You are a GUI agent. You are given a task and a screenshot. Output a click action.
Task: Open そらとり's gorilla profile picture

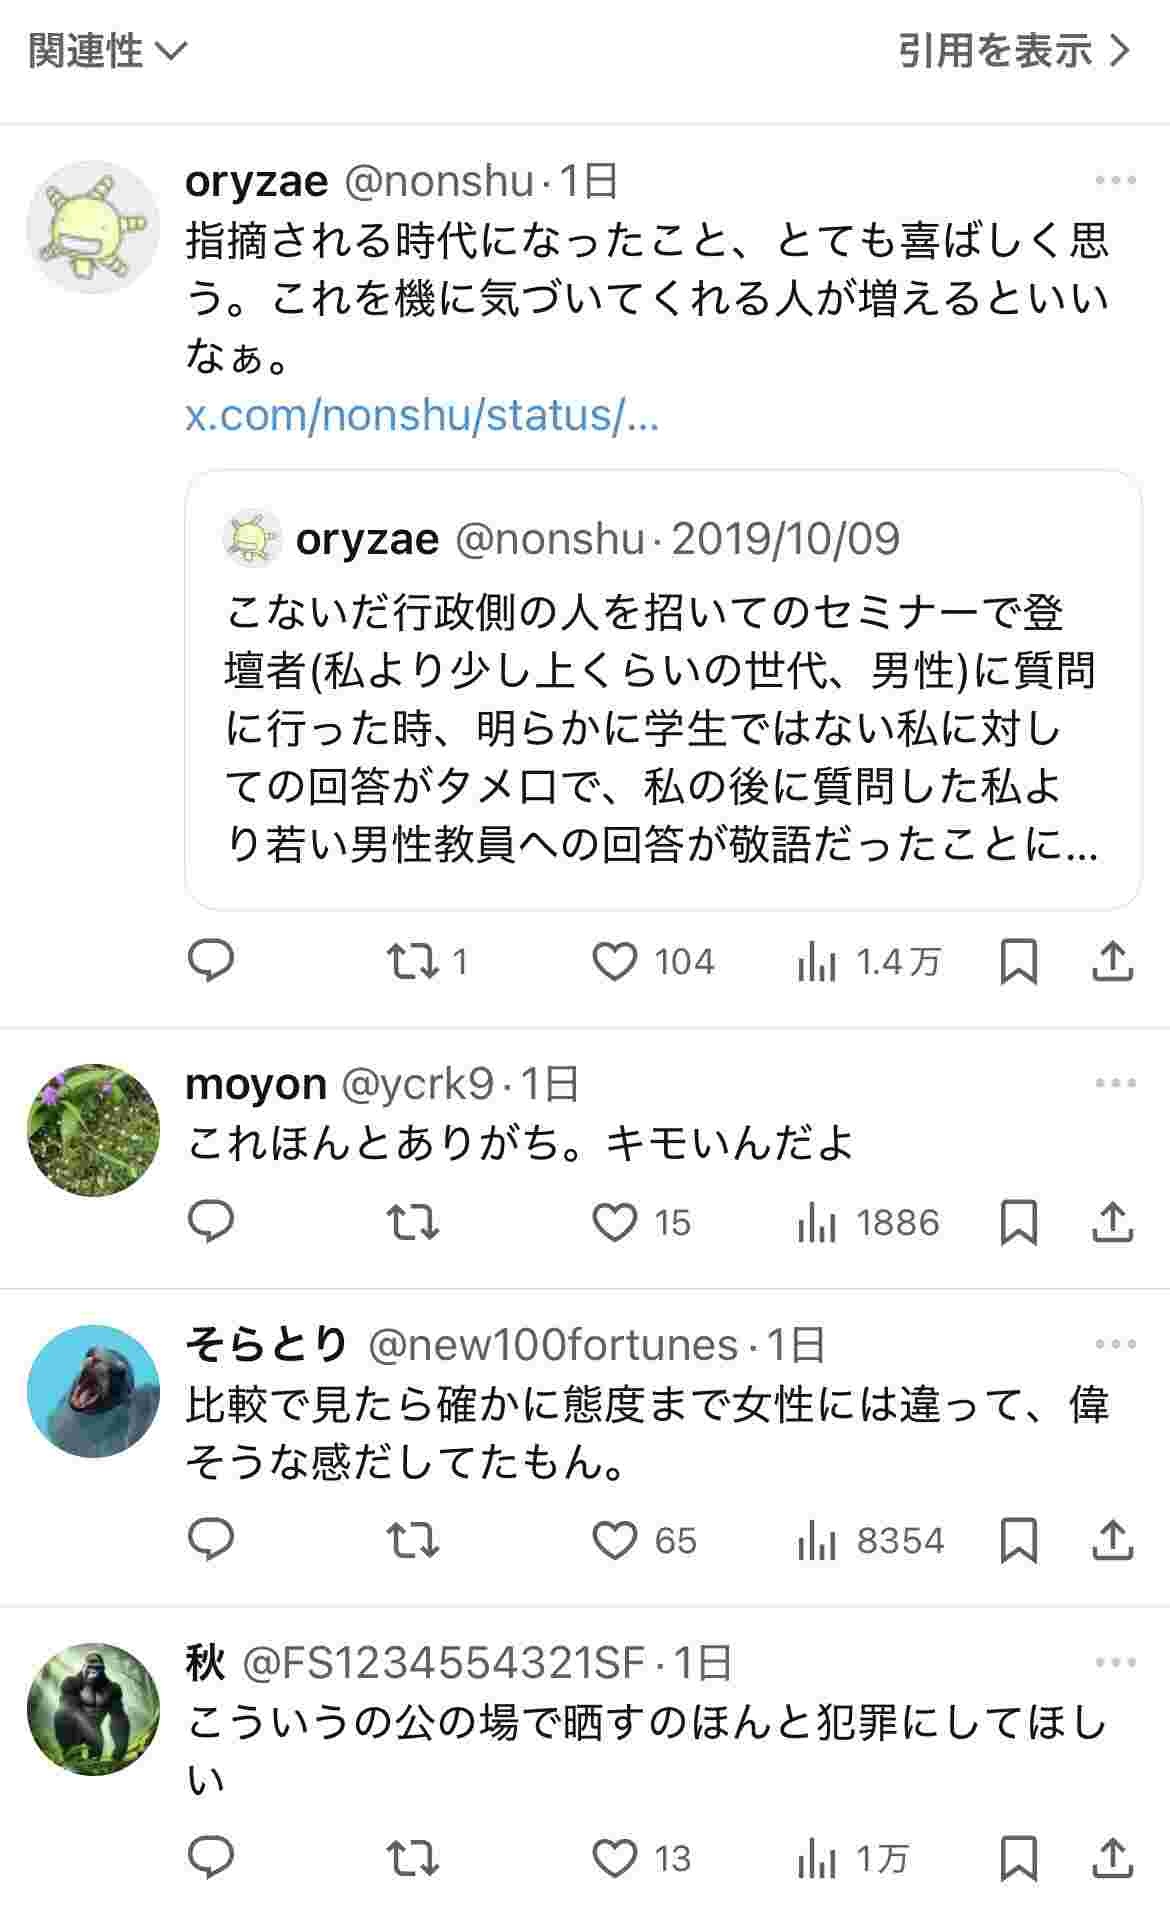coord(93,1391)
